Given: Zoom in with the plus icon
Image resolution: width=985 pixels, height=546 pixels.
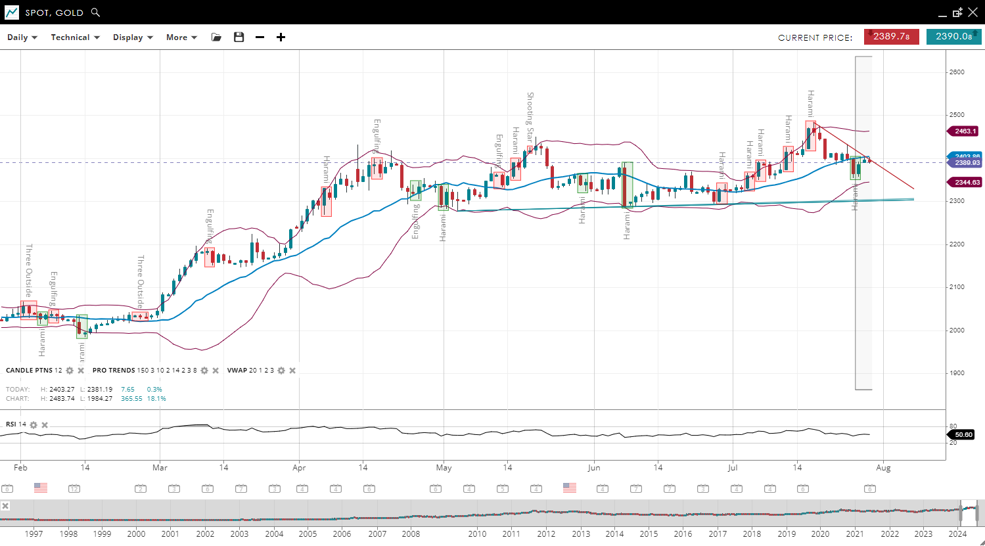Looking at the screenshot, I should point(281,37).
